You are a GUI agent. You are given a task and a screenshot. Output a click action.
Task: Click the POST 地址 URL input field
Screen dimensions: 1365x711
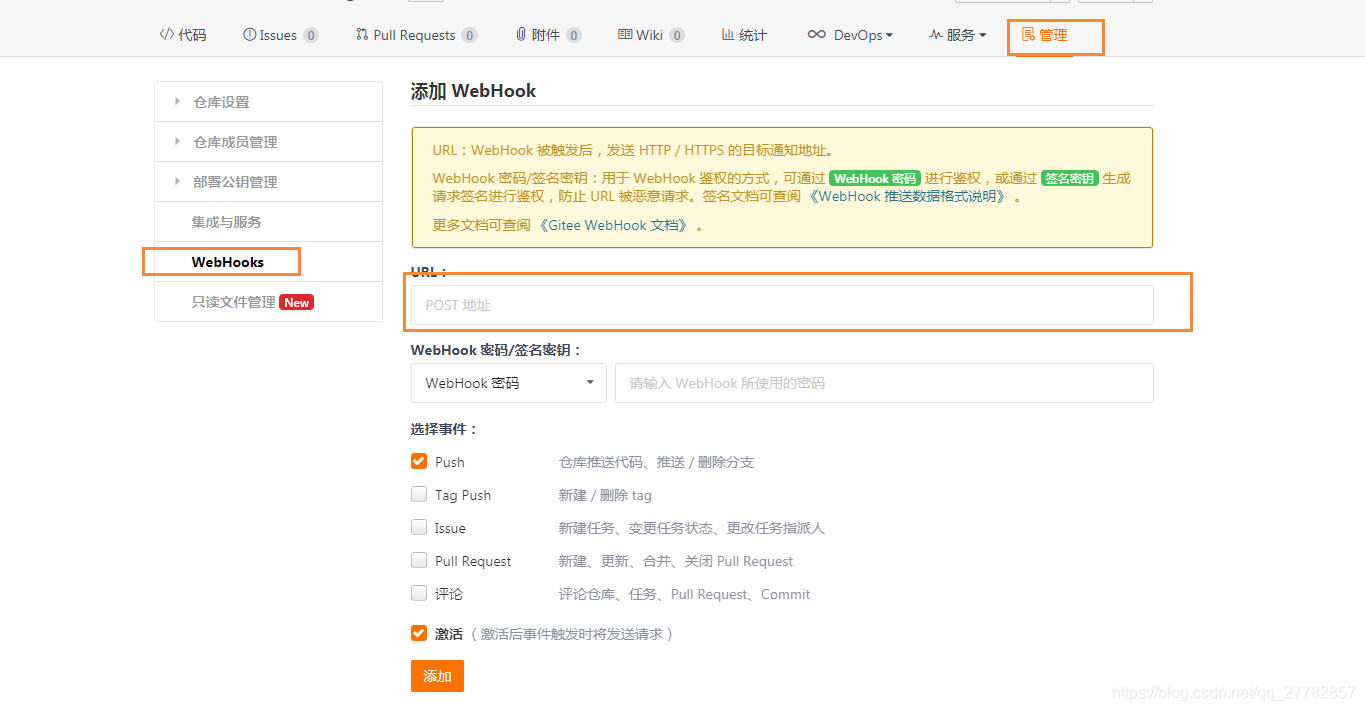782,305
